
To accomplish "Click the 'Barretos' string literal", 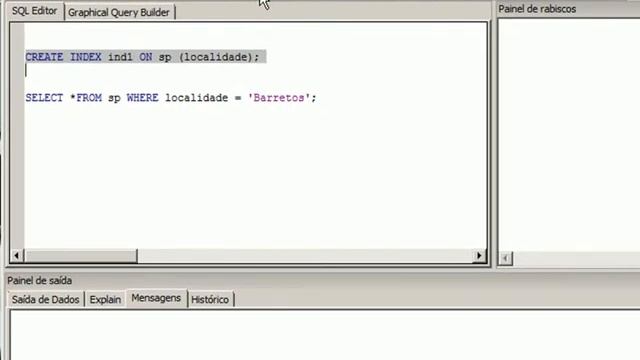I will tap(279, 98).
